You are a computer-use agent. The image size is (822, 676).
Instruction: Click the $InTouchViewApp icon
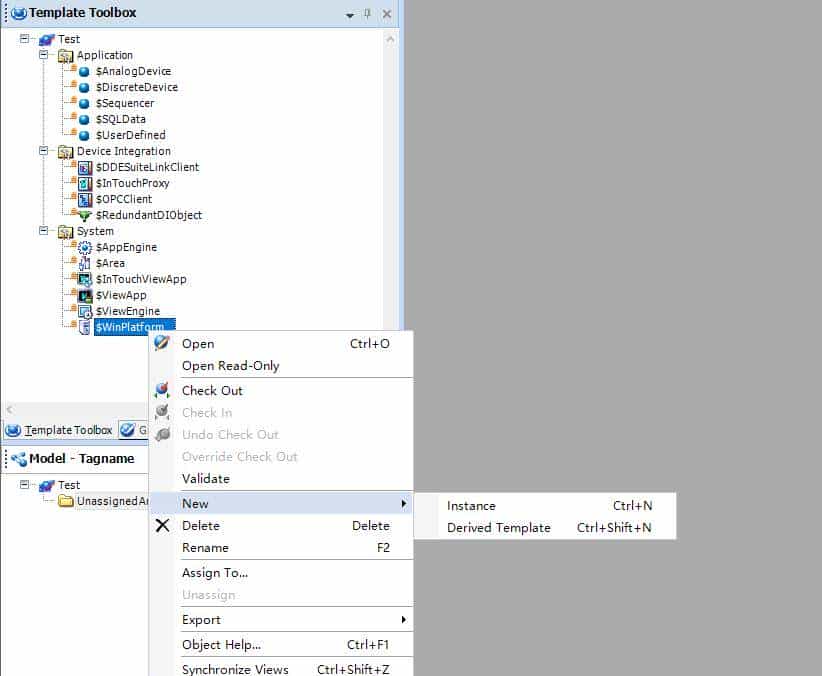pyautogui.click(x=84, y=279)
